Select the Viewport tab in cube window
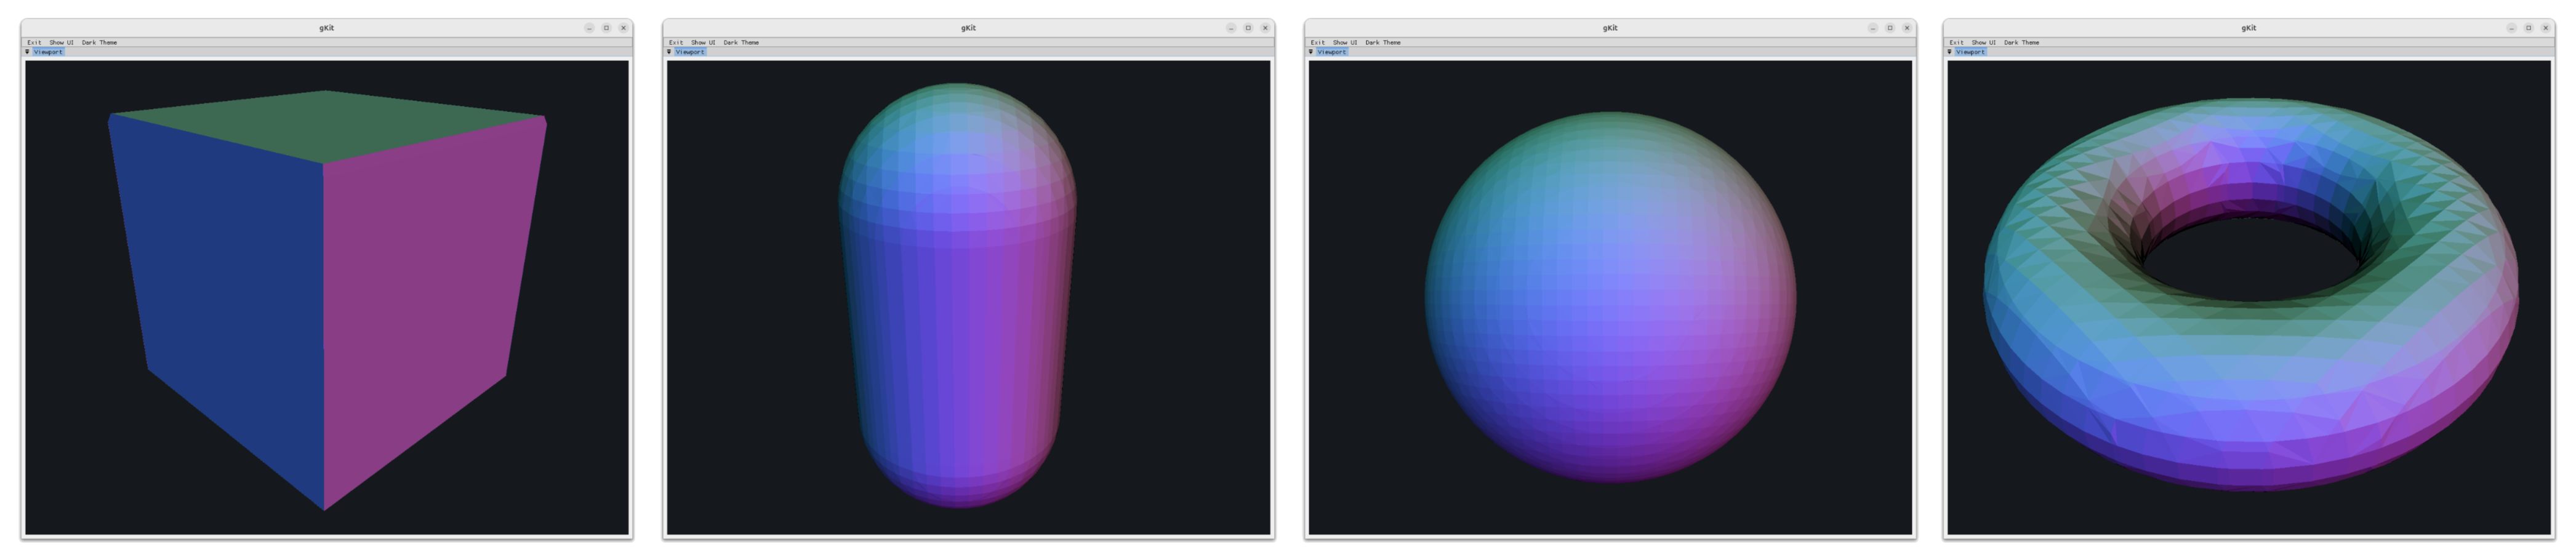The height and width of the screenshot is (557, 2576). tap(48, 52)
